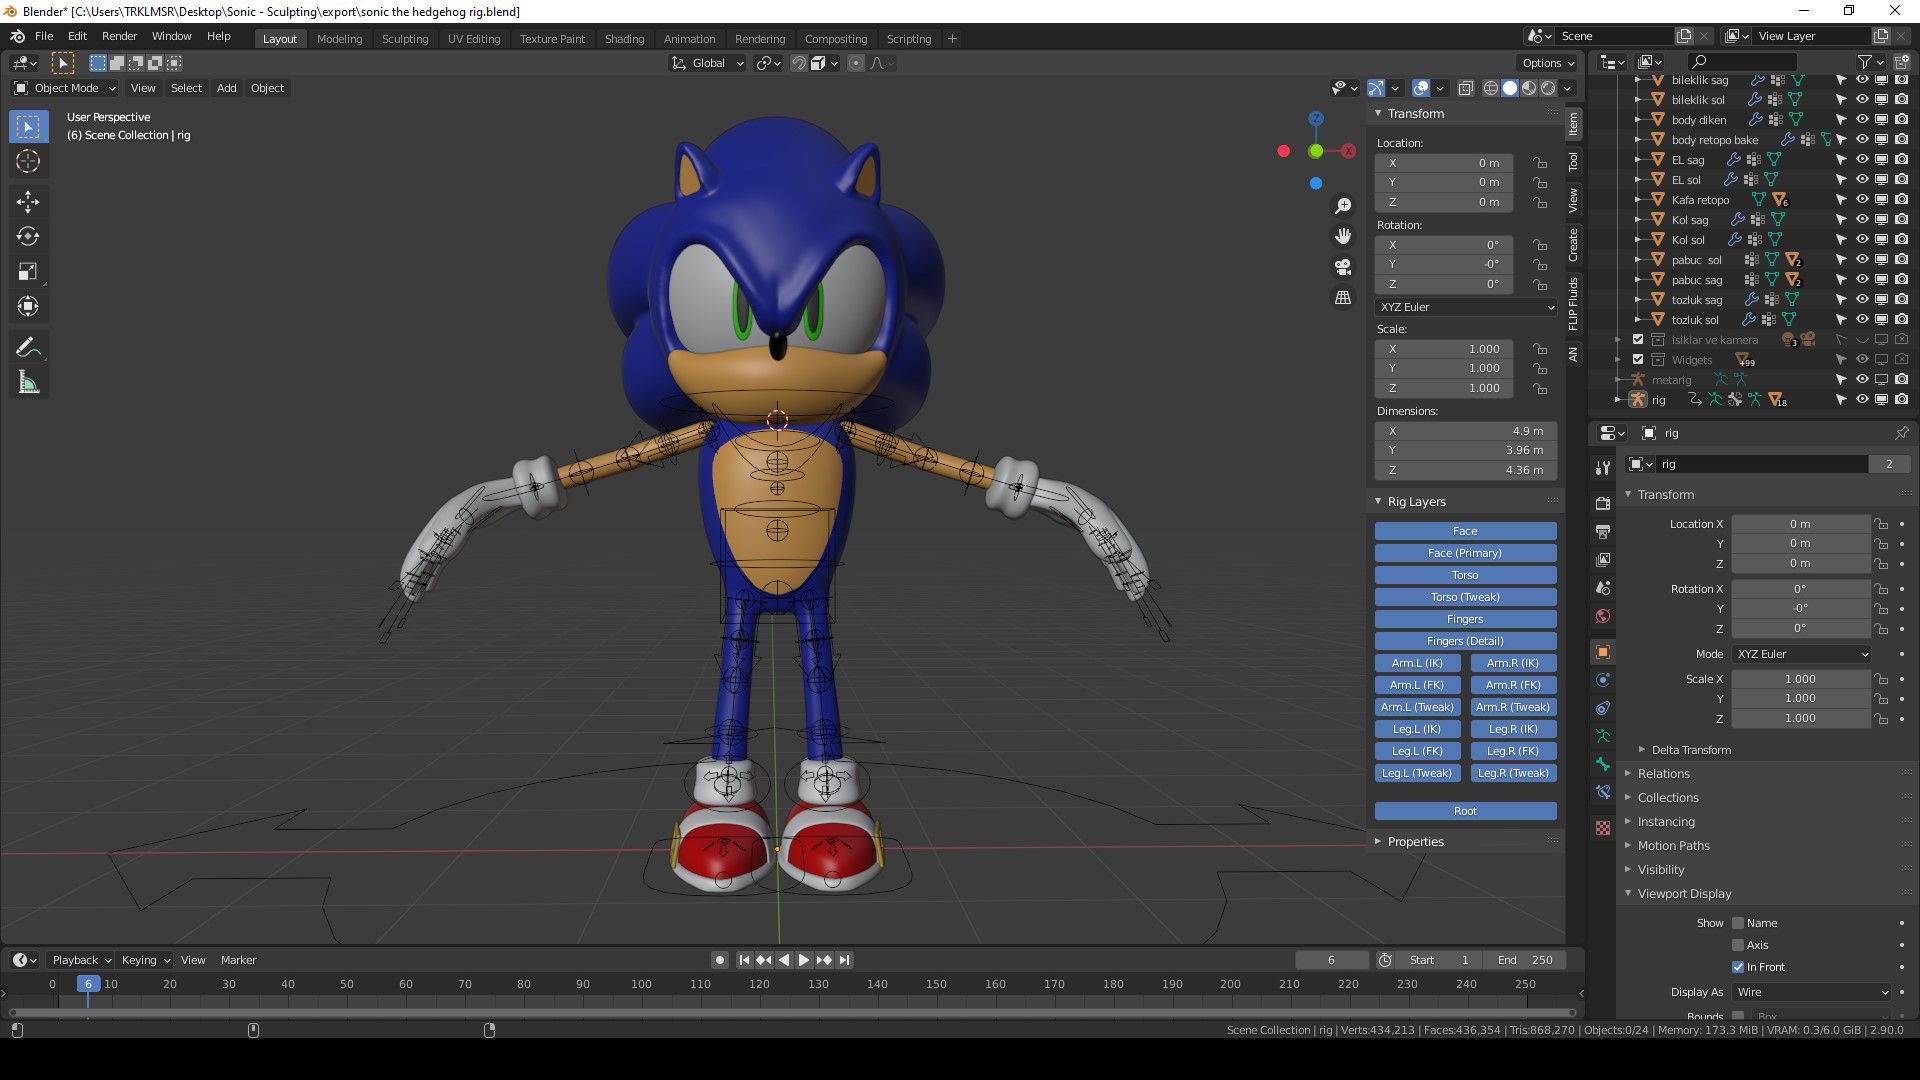The height and width of the screenshot is (1080, 1920).
Task: Enable the Axis display checkbox
Action: point(1738,945)
